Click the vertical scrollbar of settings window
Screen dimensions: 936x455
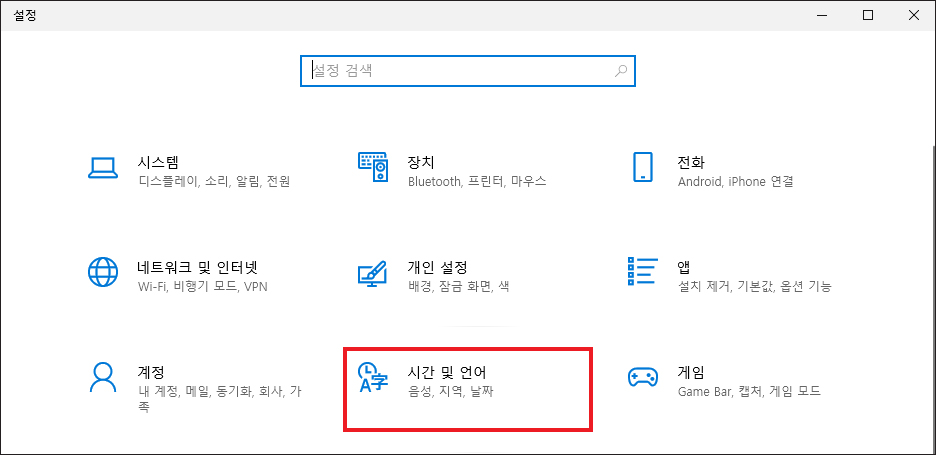[932, 299]
